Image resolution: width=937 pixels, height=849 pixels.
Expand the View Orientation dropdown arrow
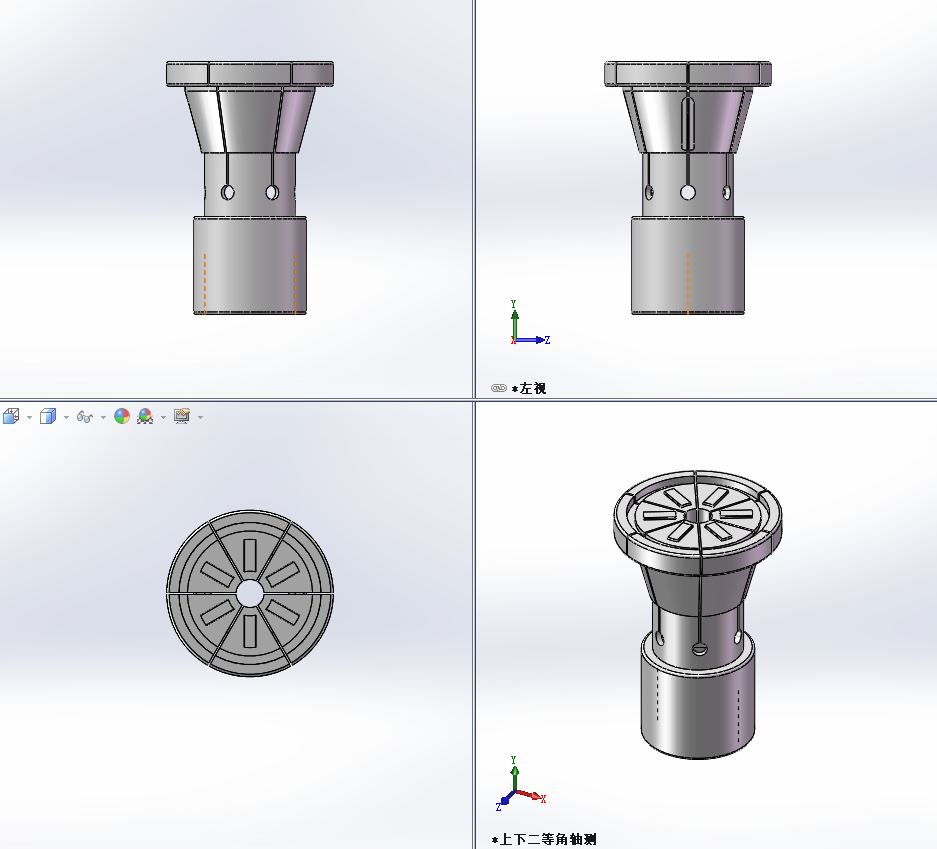(29, 417)
